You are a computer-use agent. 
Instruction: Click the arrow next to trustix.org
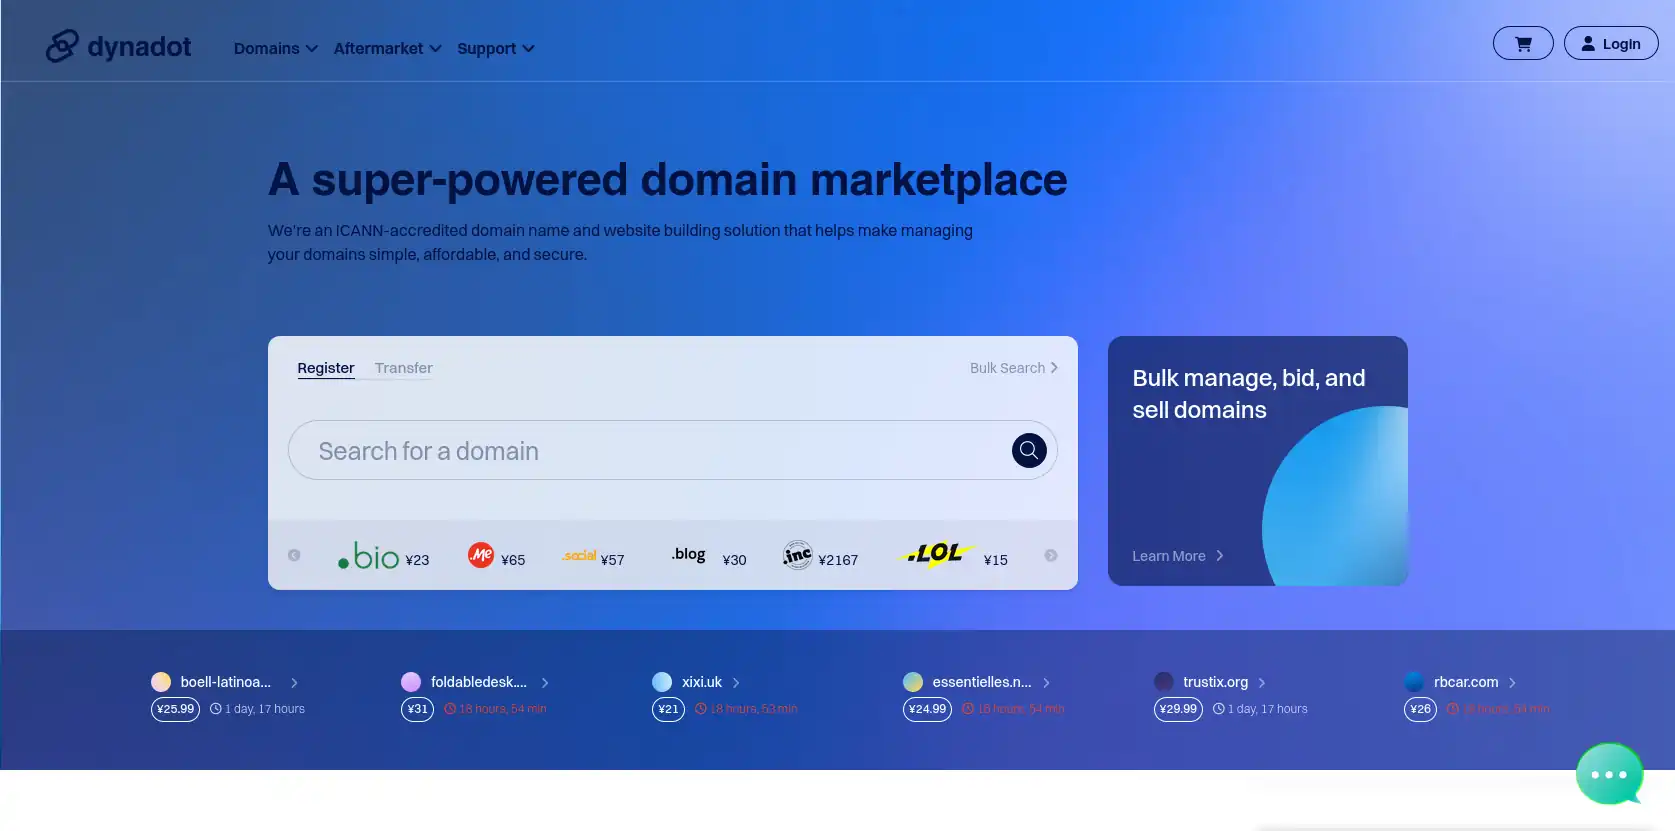point(1262,683)
